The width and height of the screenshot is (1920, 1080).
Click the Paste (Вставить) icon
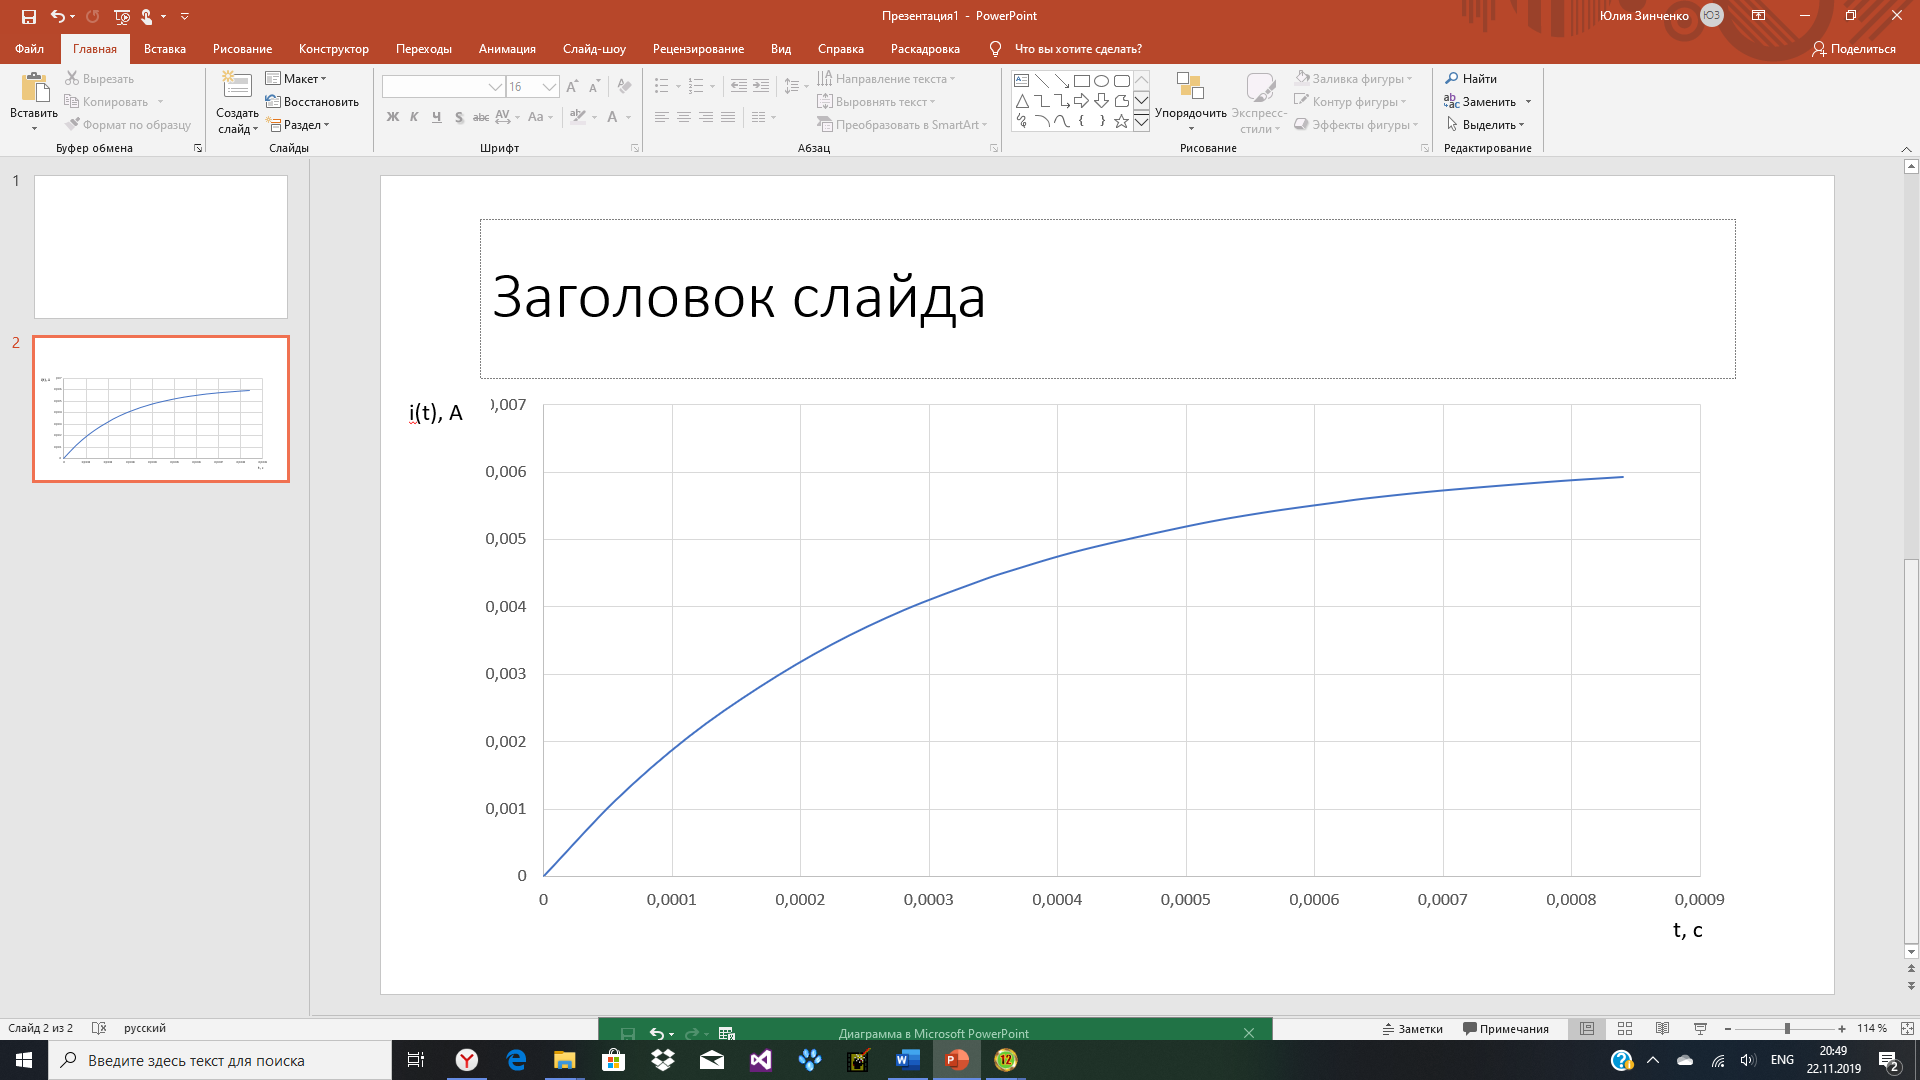click(34, 88)
